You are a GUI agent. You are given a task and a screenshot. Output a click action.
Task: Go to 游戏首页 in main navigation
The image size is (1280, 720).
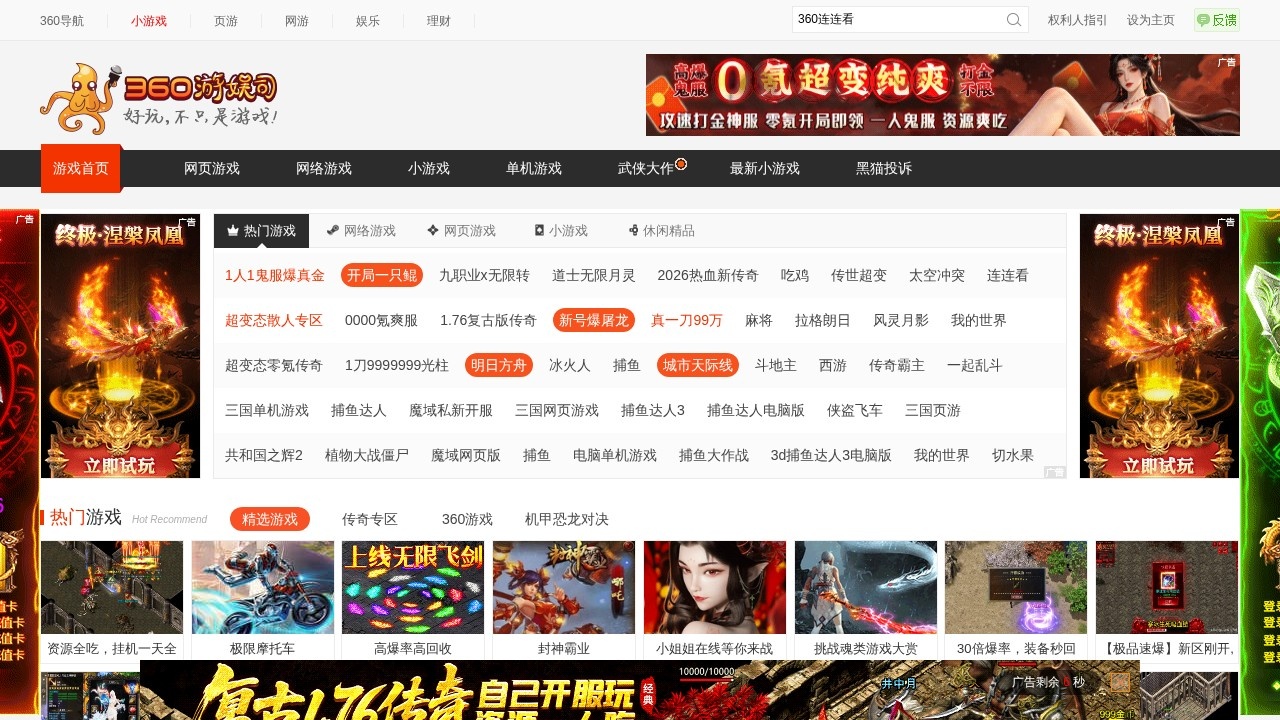pyautogui.click(x=81, y=168)
